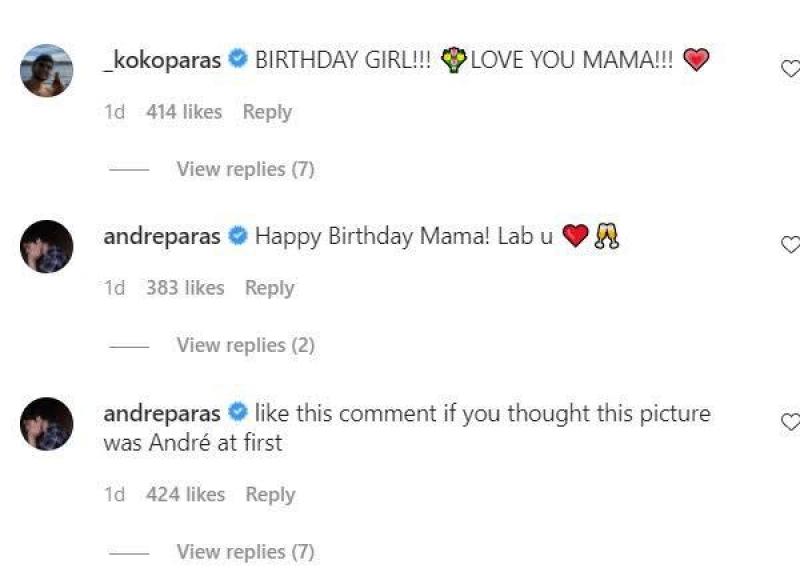Click andreparas avatar beside "like this comment"
800x580 pixels.
click(46, 423)
